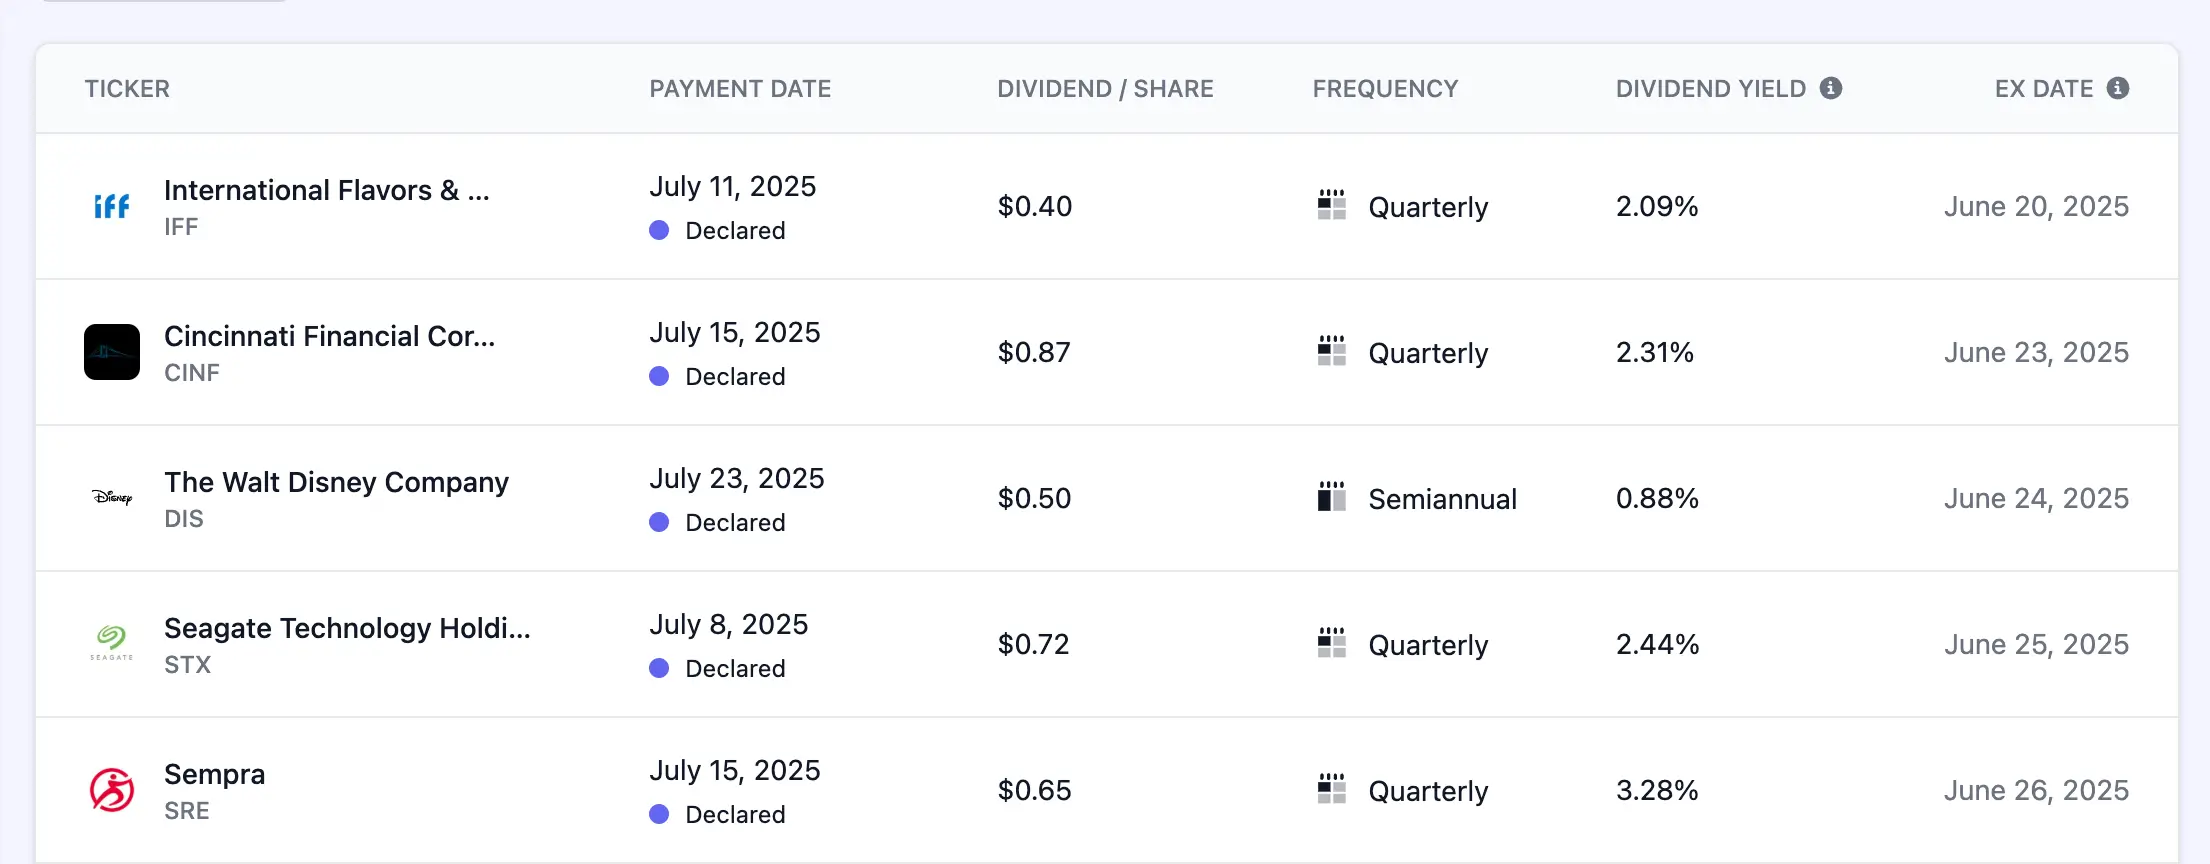Click the Declared status dot for Seagate

tap(659, 668)
